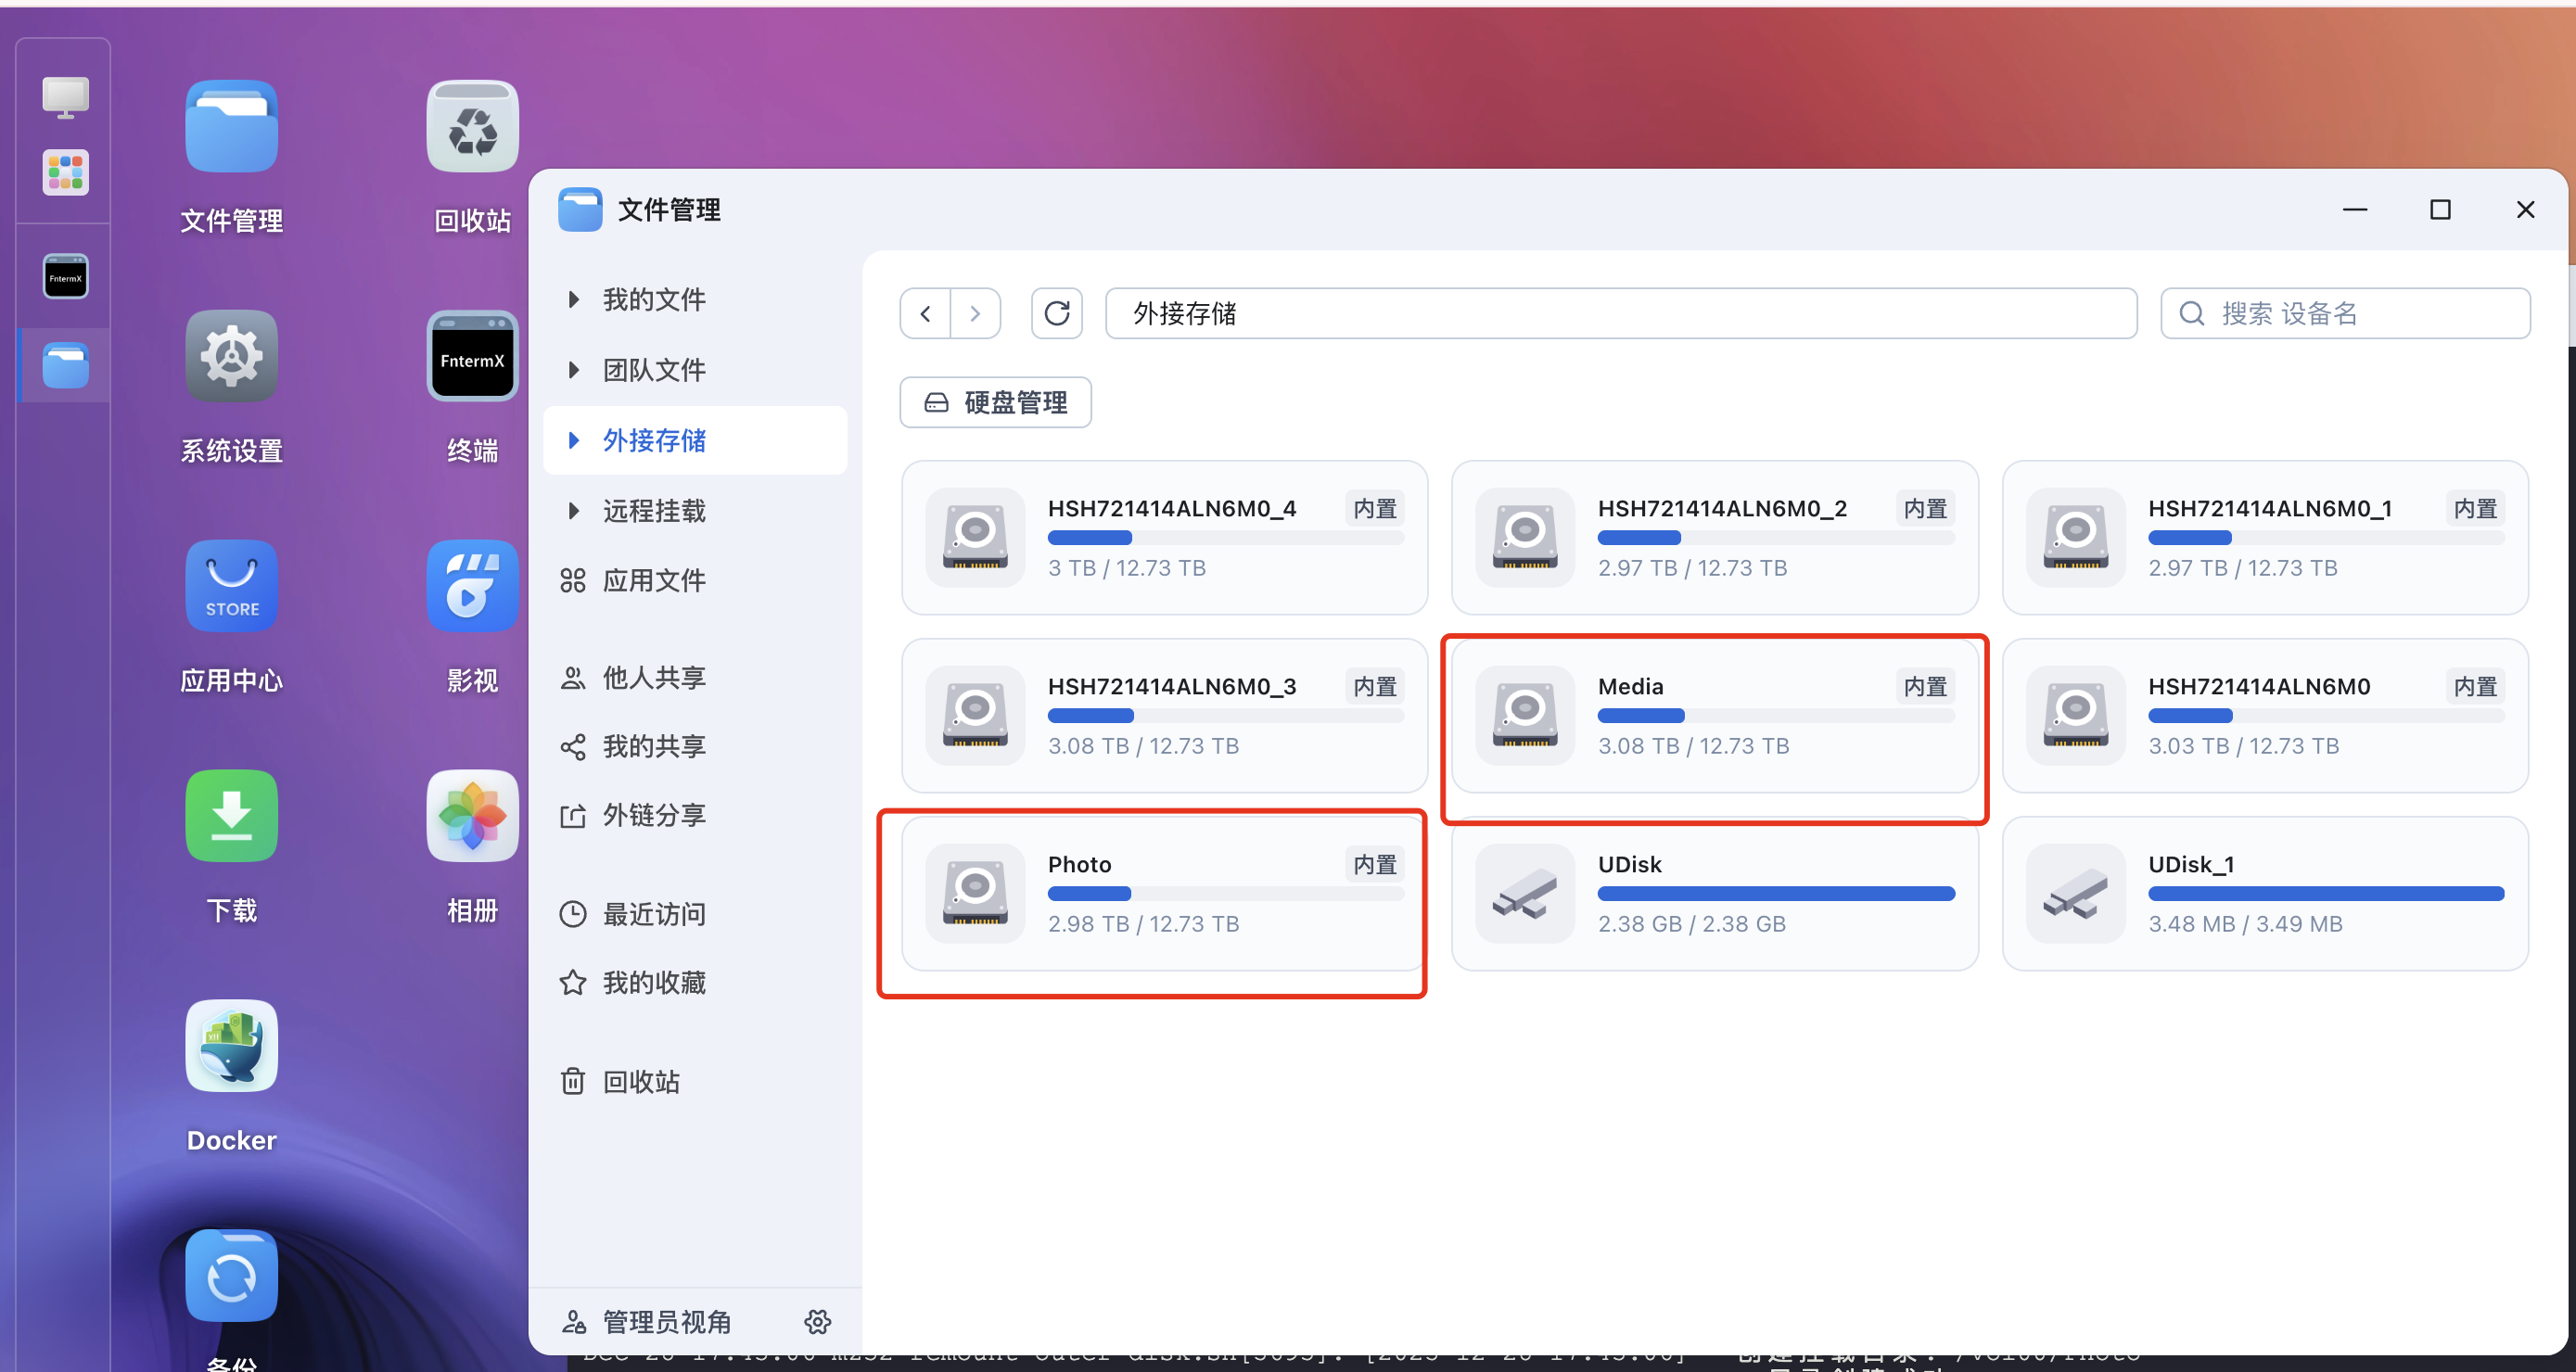Click the back navigation arrow
The width and height of the screenshot is (2576, 1372).
(x=924, y=313)
